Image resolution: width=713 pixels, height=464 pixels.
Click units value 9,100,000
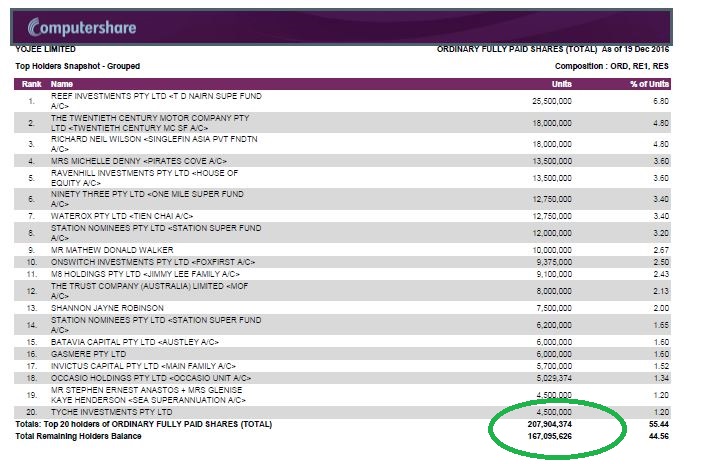(554, 274)
